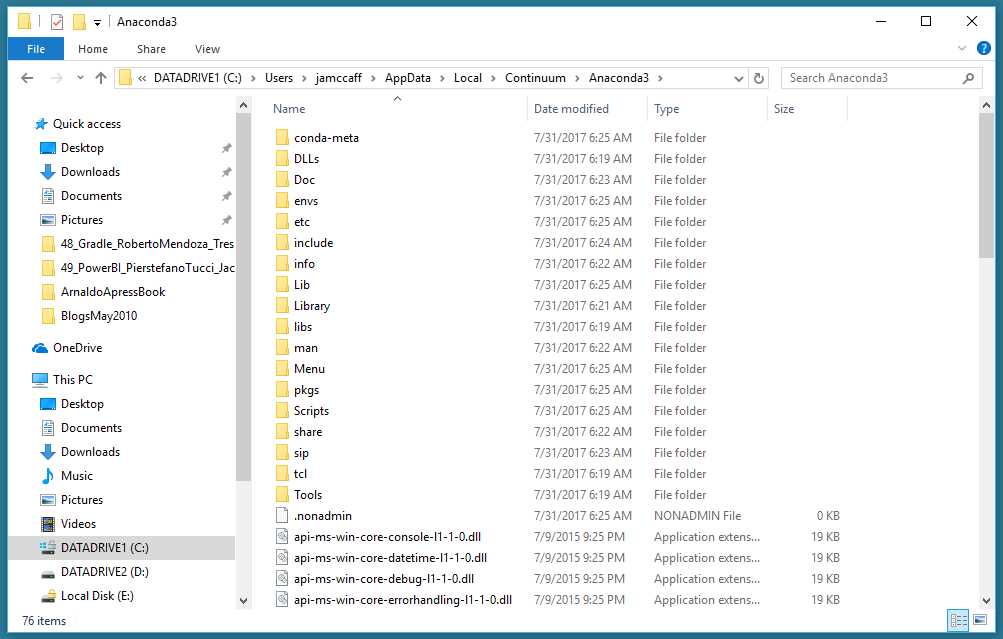The height and width of the screenshot is (639, 1003).
Task: Select Local Disk (E:) drive
Action: pyautogui.click(x=97, y=596)
